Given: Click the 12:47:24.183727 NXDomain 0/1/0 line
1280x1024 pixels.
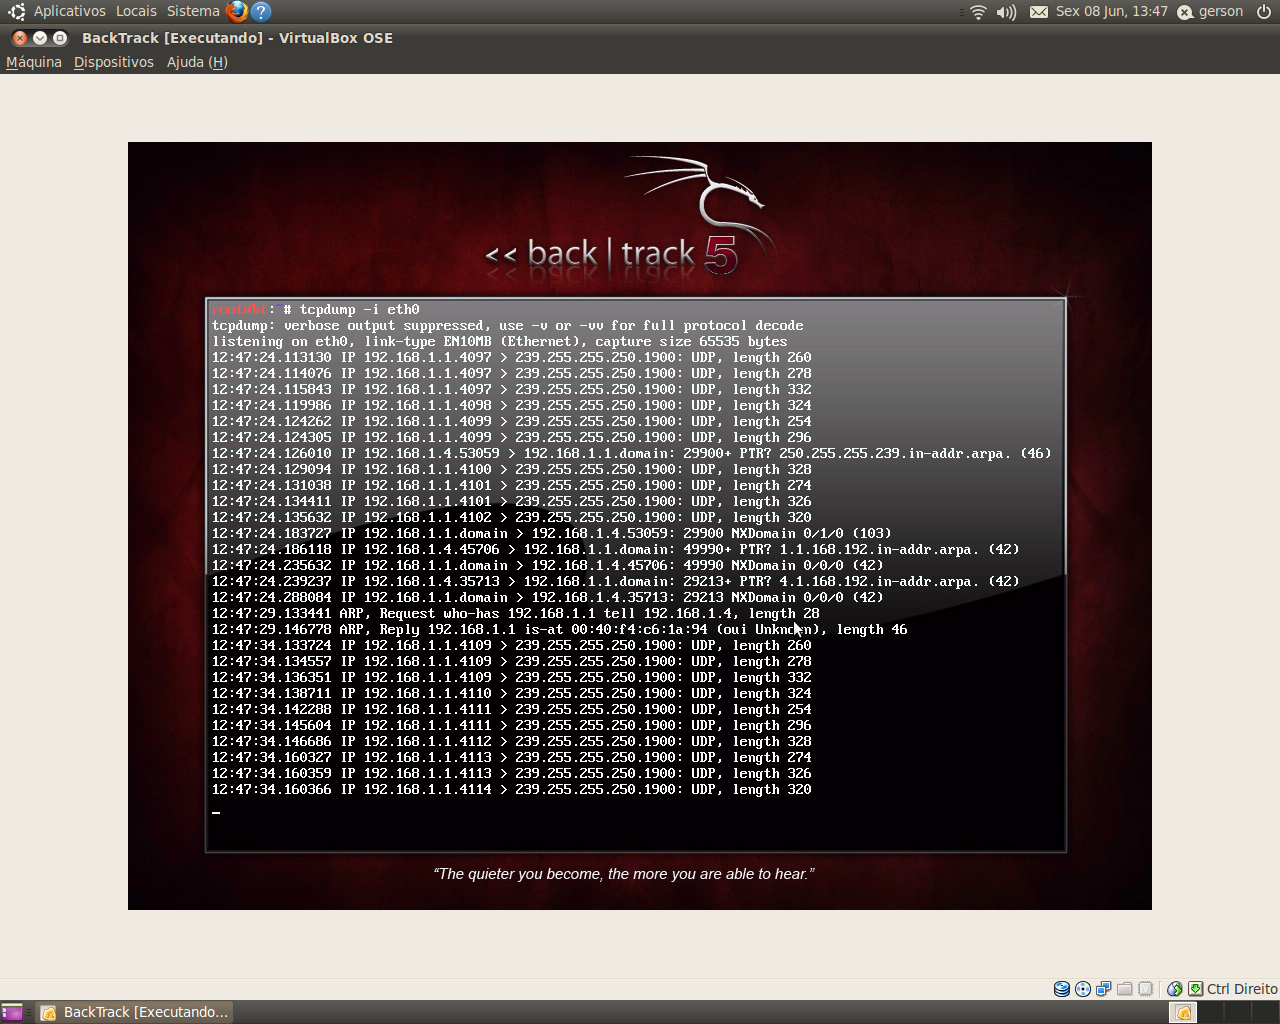Looking at the screenshot, I should [551, 534].
